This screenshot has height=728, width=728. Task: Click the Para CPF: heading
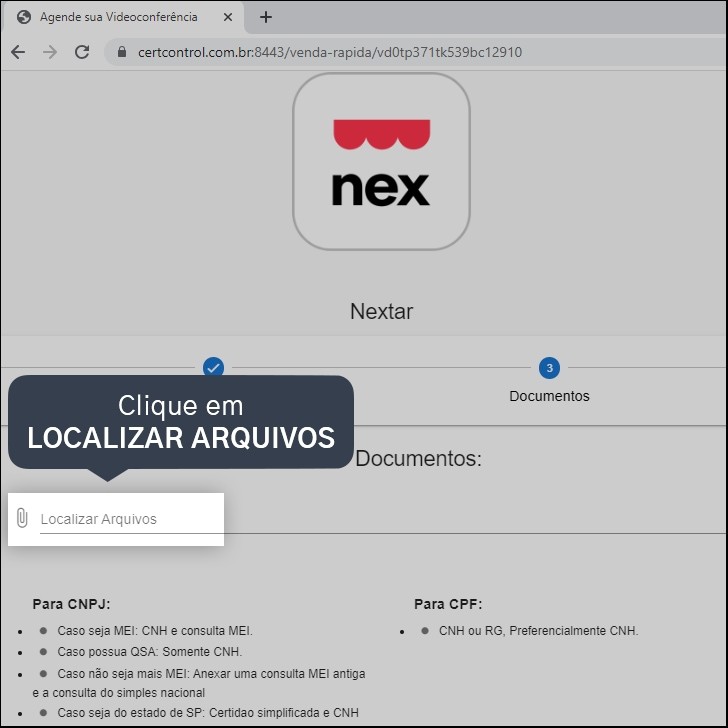pyautogui.click(x=448, y=604)
